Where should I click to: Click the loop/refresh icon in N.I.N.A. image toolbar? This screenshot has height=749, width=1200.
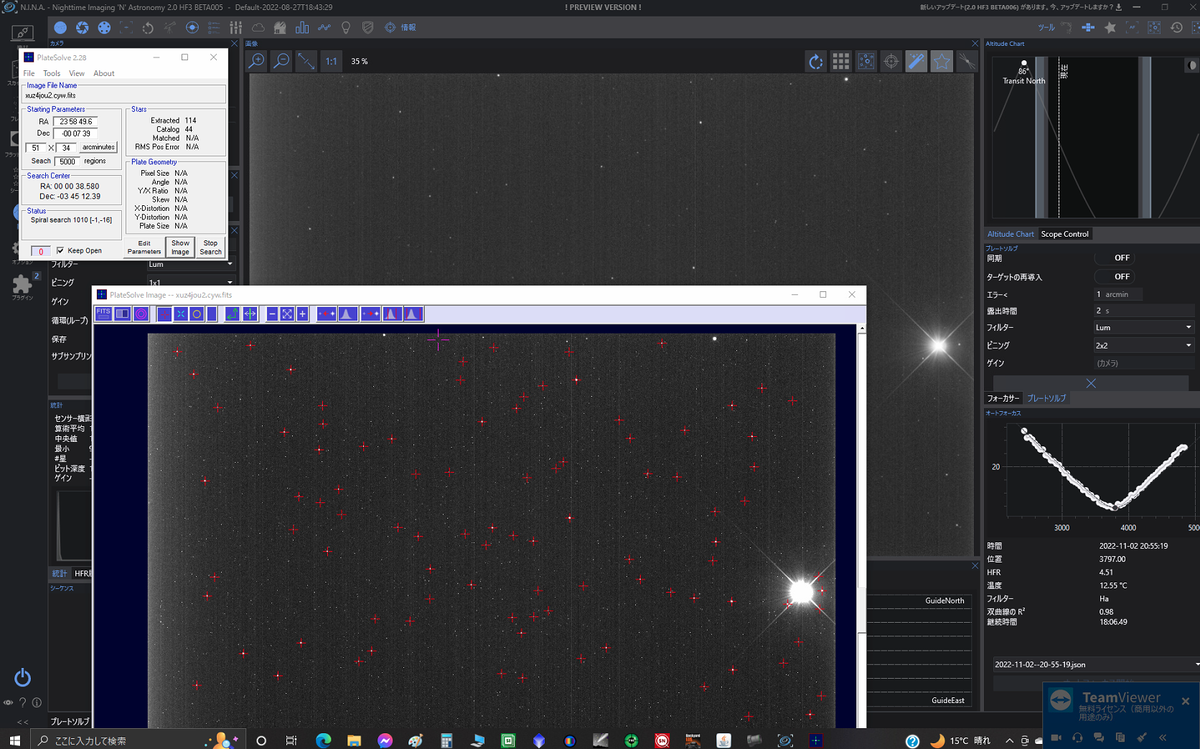[x=816, y=62]
